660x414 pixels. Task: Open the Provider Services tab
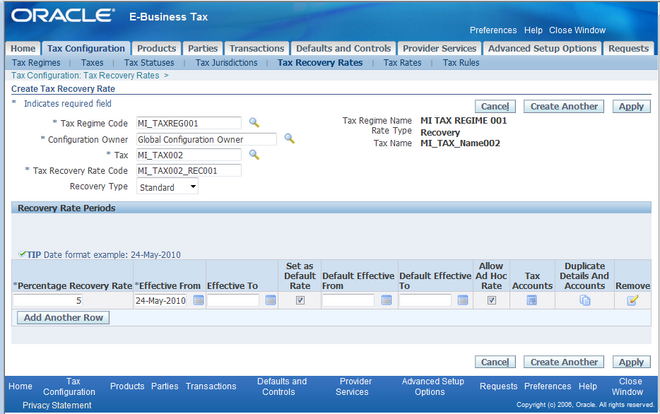tap(439, 48)
